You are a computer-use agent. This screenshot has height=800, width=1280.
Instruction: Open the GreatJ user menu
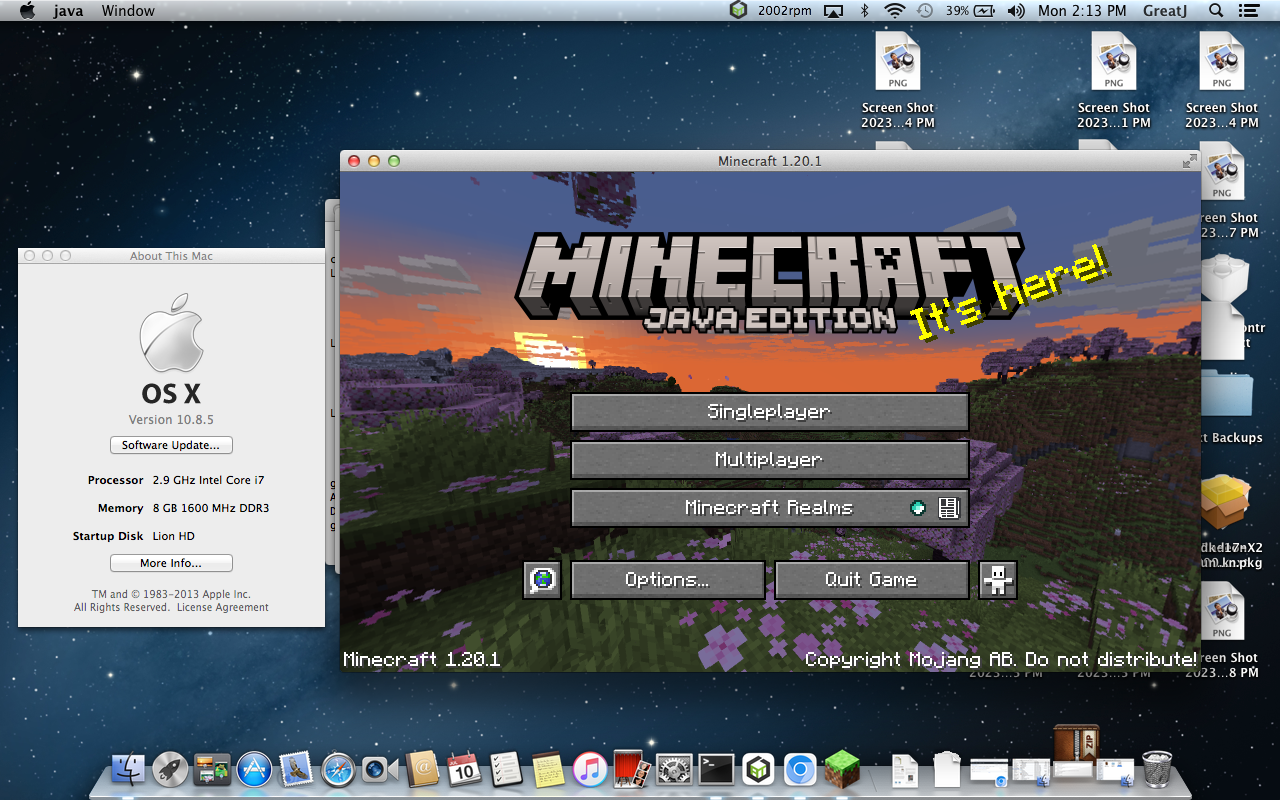pyautogui.click(x=1164, y=11)
